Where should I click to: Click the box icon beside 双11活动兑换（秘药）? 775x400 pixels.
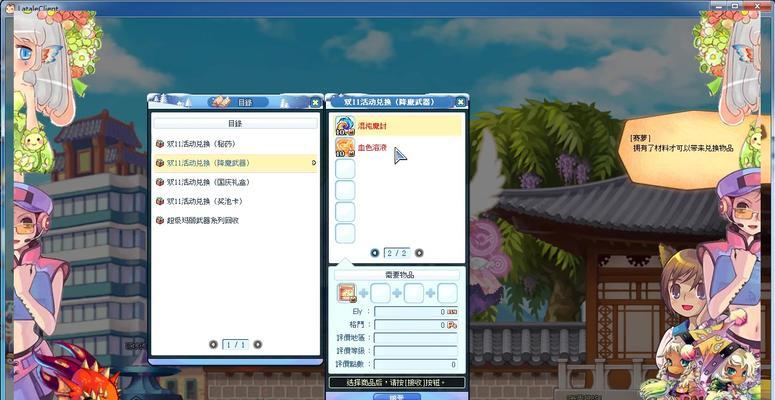point(160,144)
